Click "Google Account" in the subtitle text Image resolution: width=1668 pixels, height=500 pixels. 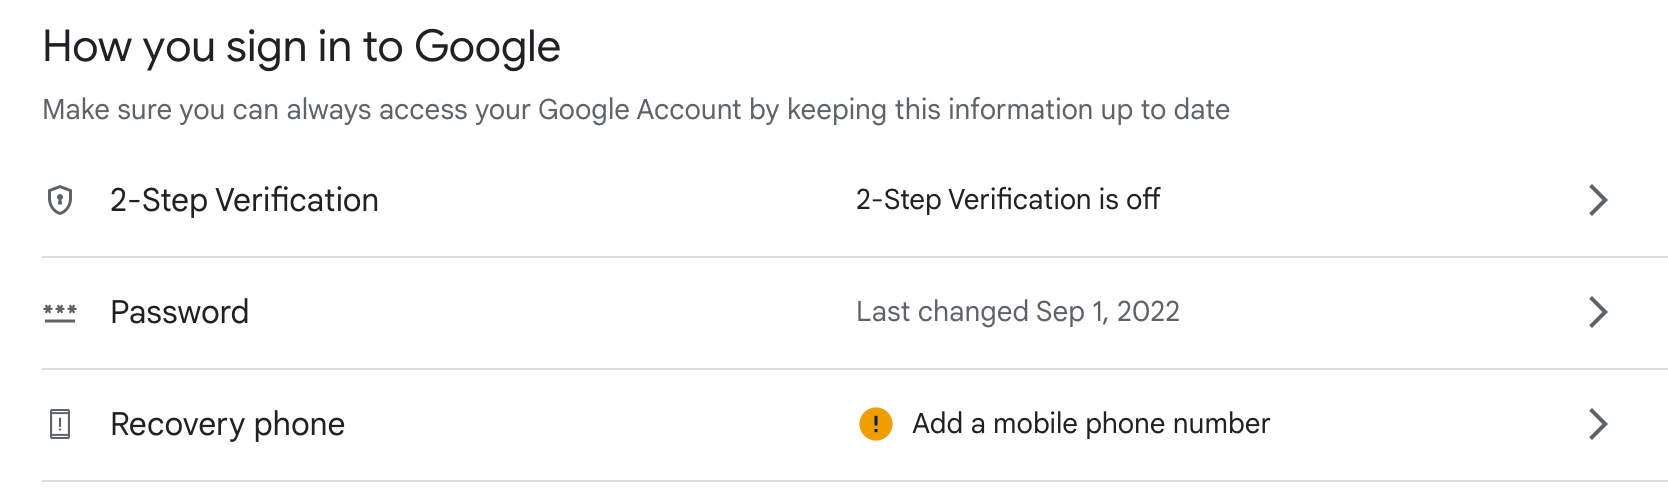click(640, 109)
